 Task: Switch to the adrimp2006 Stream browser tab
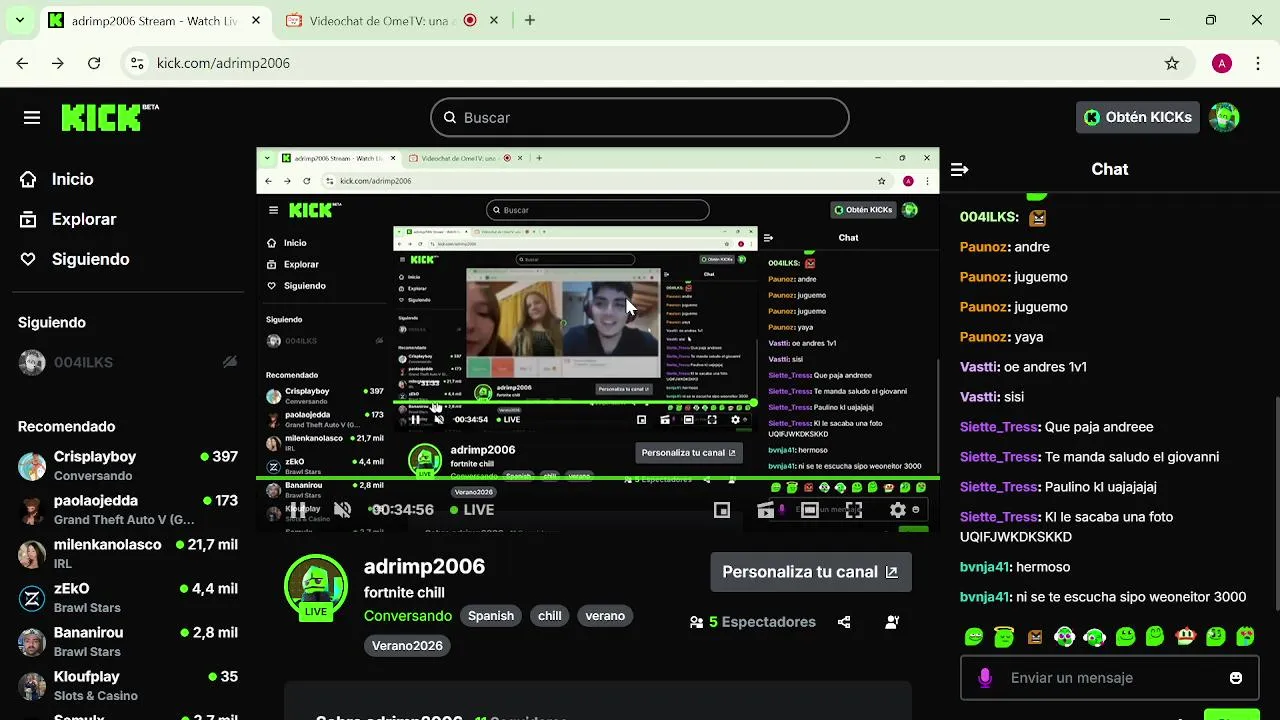point(156,20)
